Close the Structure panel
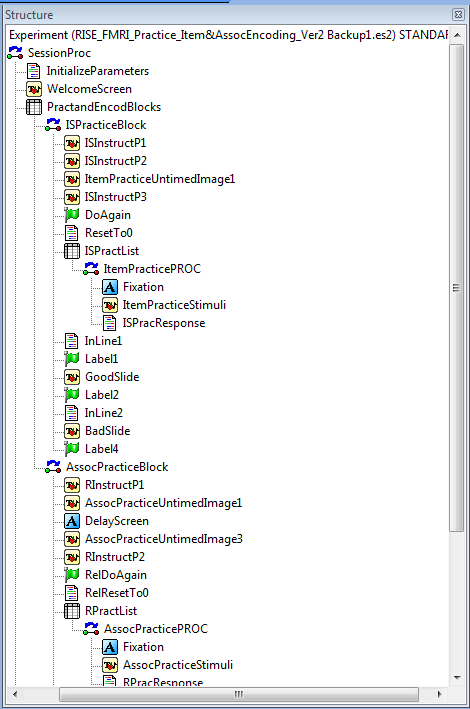 pyautogui.click(x=458, y=14)
